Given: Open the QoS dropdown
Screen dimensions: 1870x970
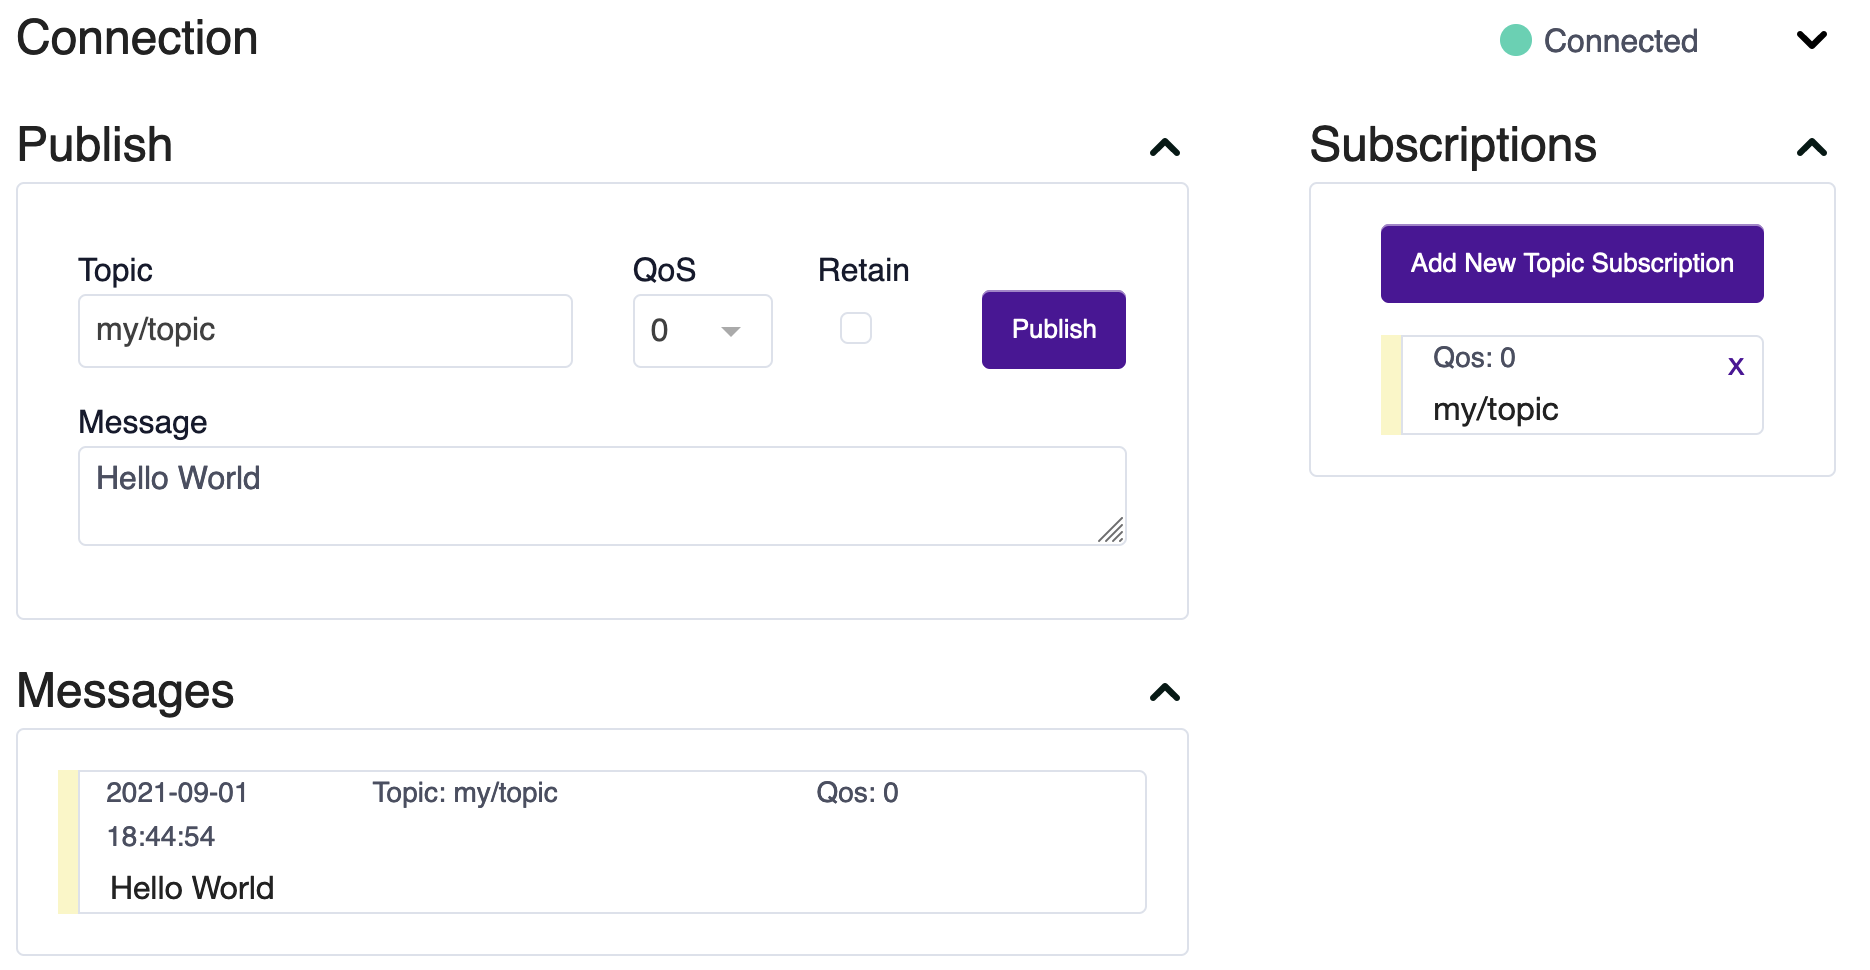Looking at the screenshot, I should click(702, 331).
